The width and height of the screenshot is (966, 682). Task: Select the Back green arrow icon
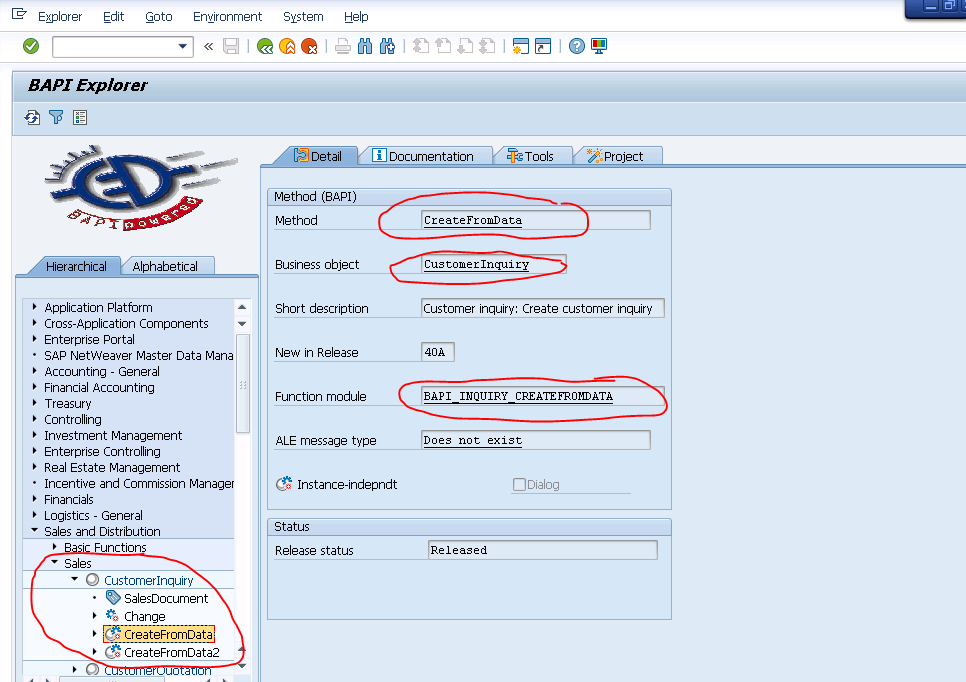[267, 46]
